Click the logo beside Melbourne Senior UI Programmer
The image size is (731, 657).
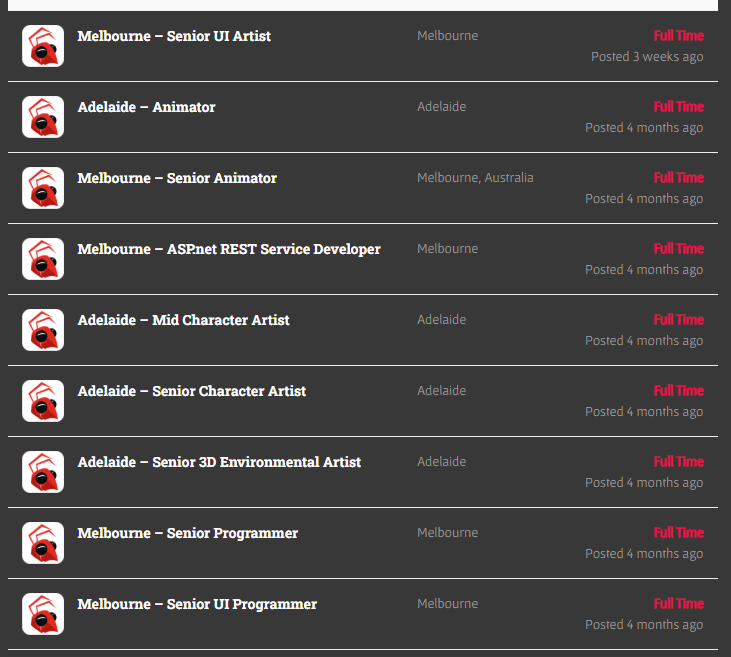(43, 614)
